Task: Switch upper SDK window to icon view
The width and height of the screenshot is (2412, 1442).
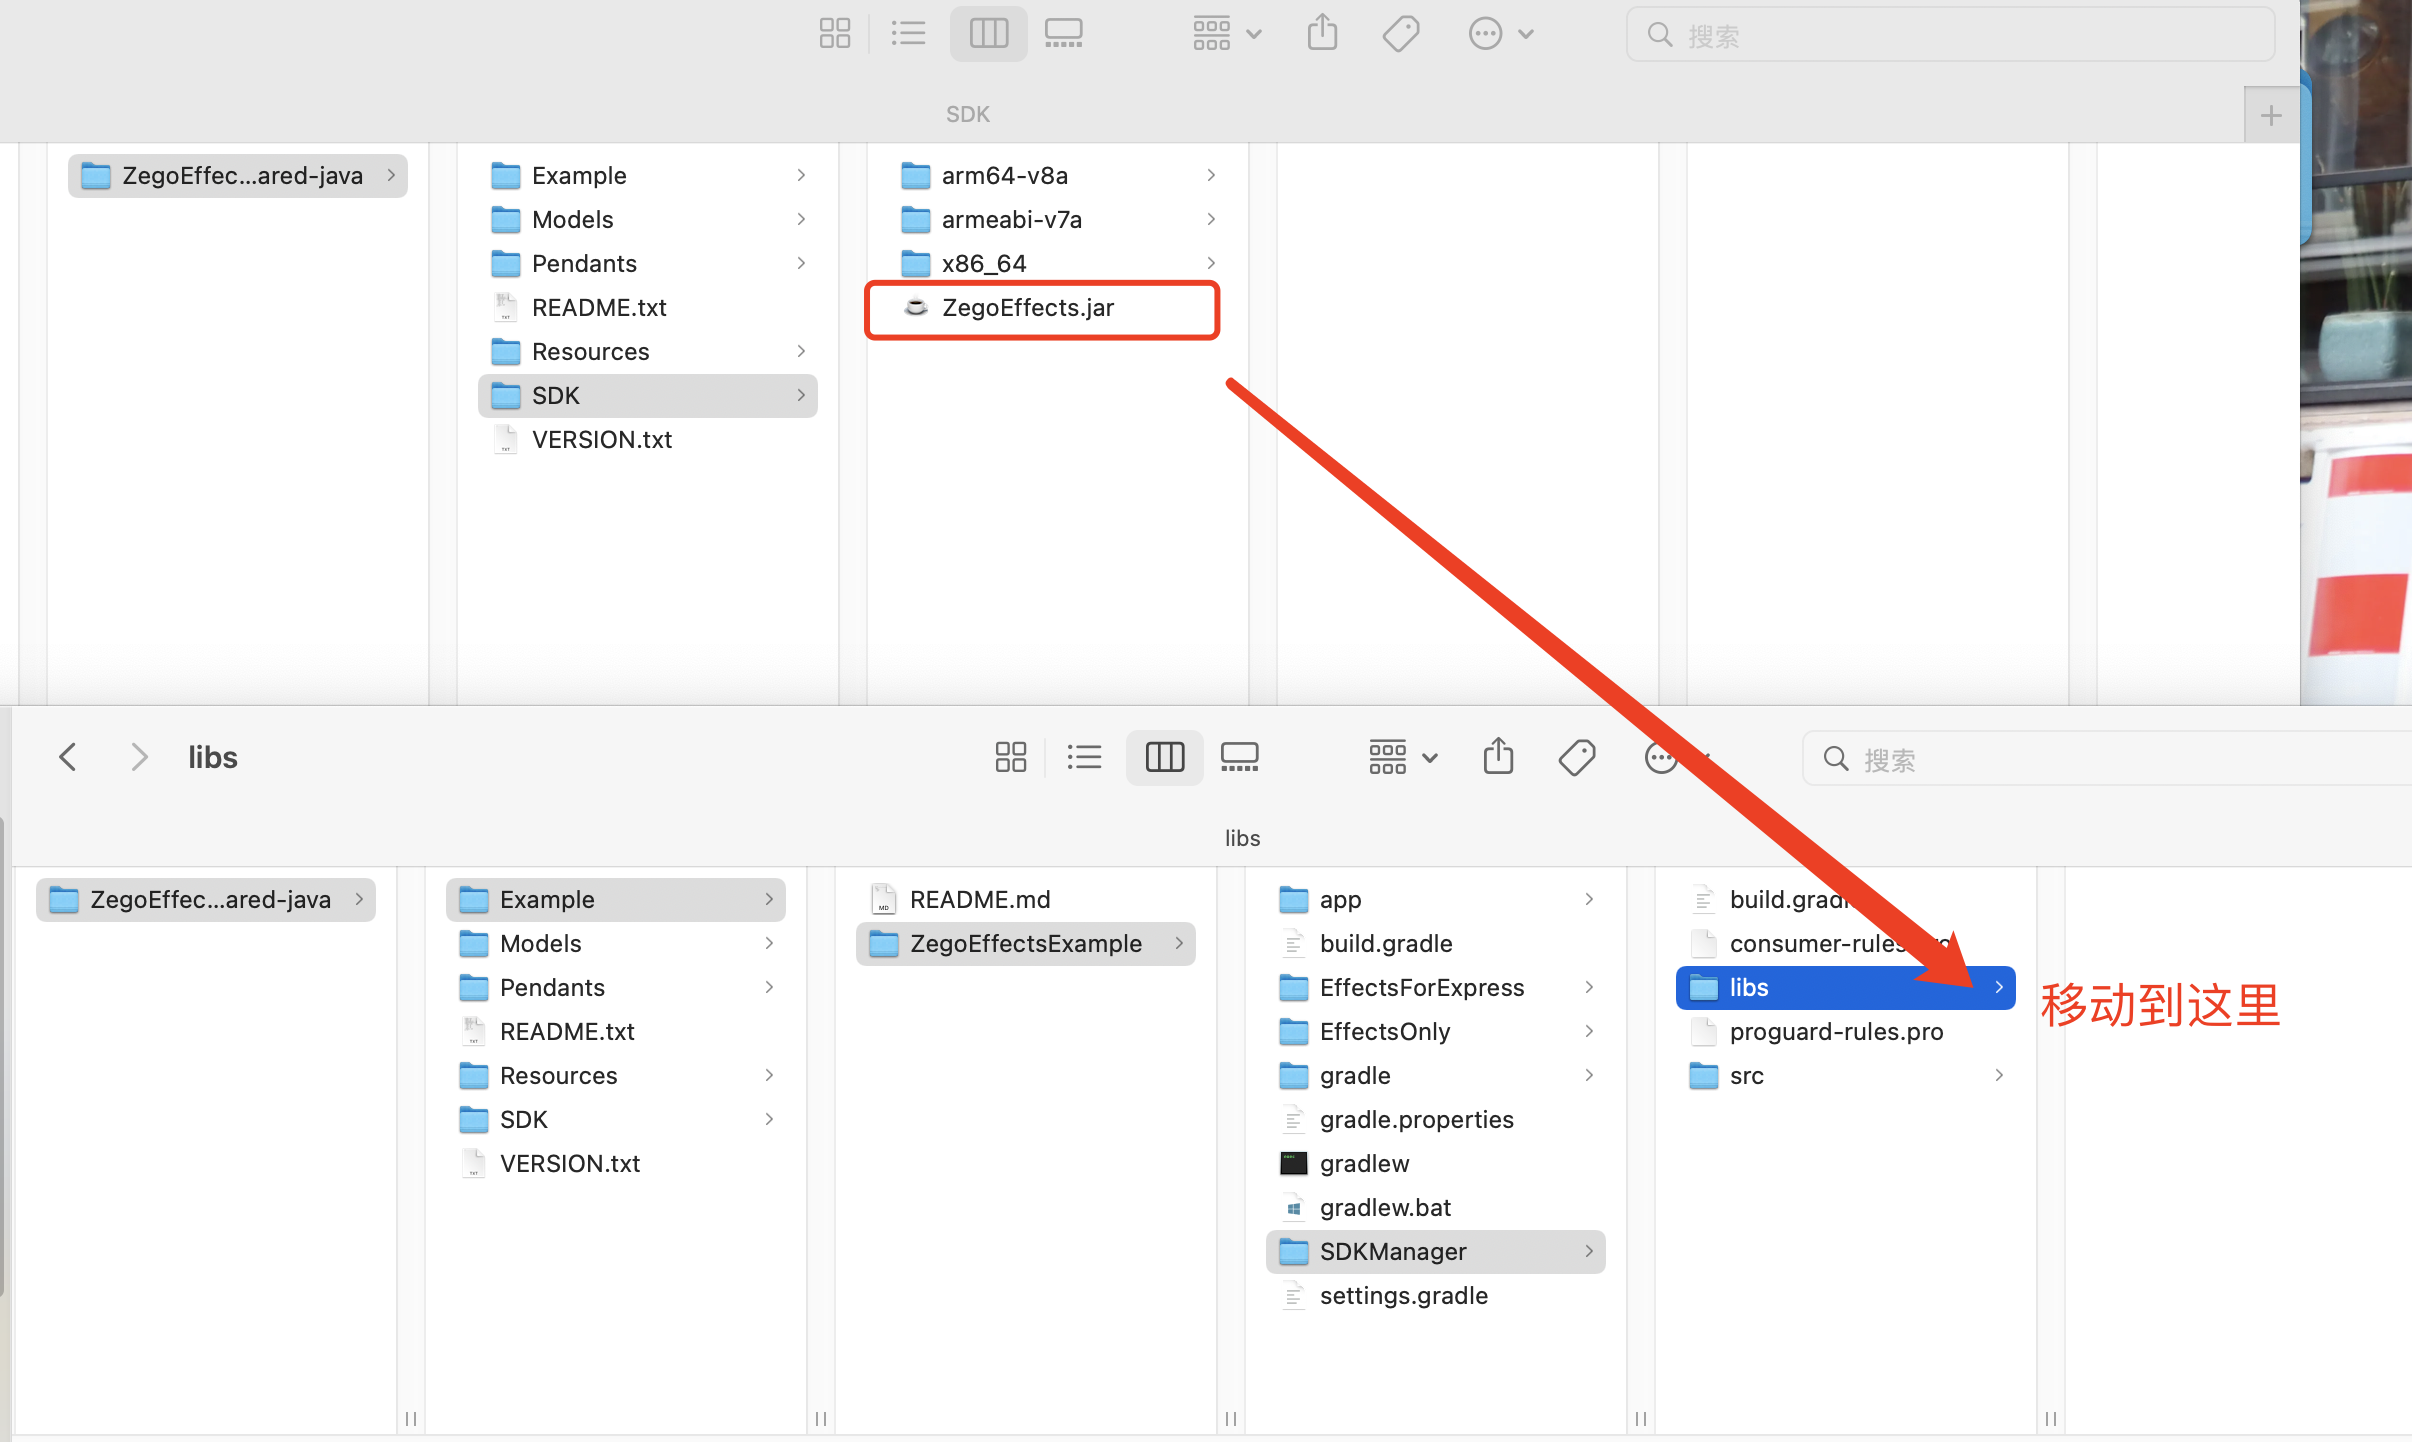Action: click(834, 34)
